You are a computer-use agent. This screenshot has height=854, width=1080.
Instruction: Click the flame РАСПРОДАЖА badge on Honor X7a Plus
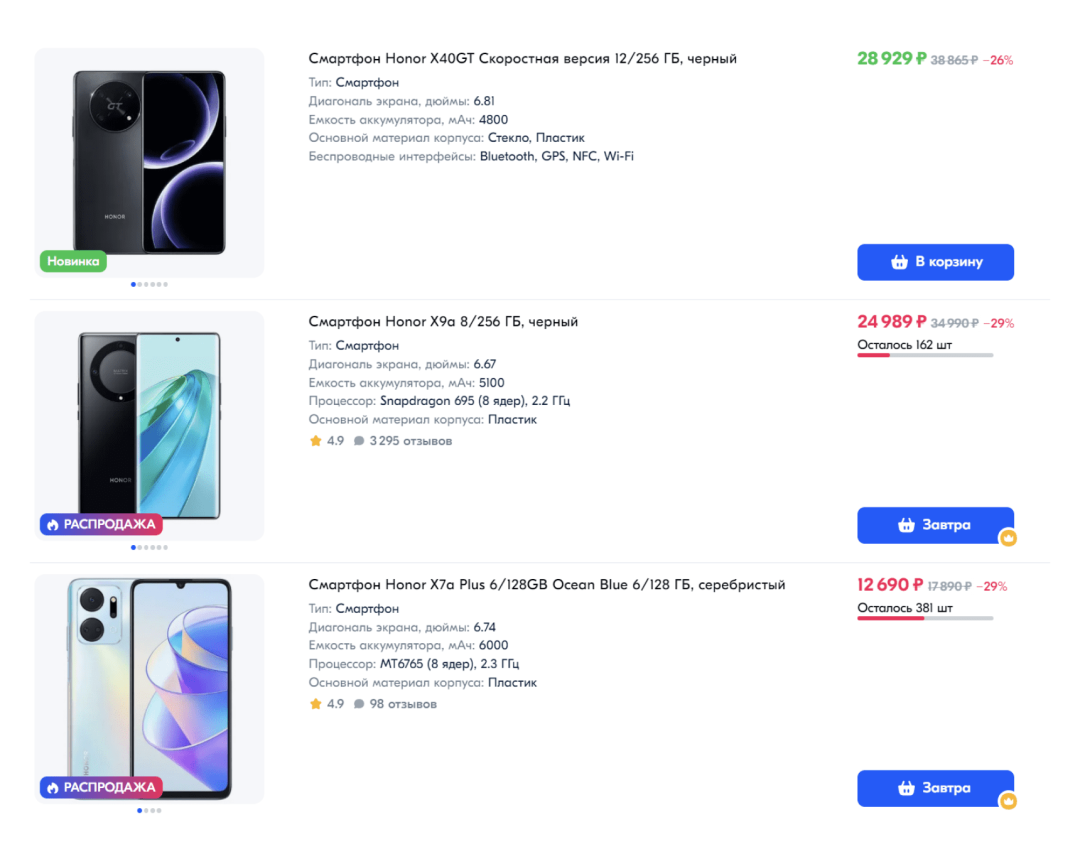tap(101, 787)
